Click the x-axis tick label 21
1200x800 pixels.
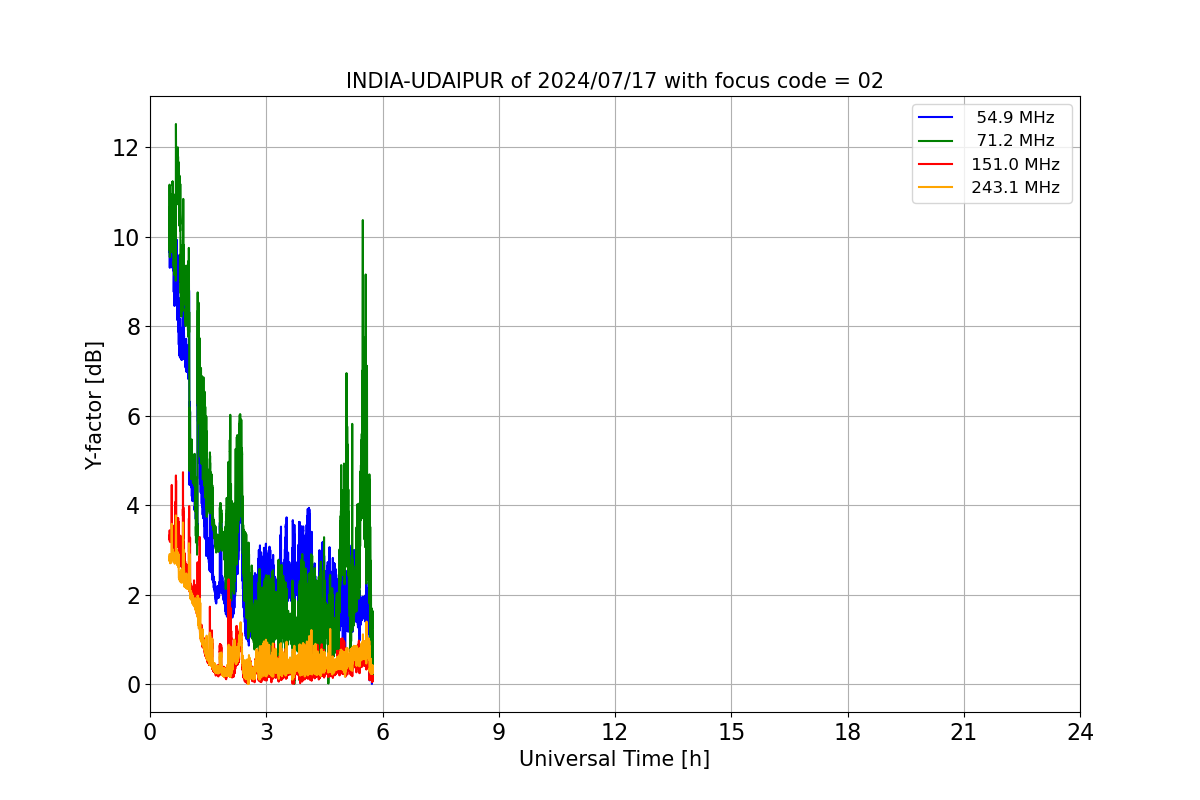964,732
